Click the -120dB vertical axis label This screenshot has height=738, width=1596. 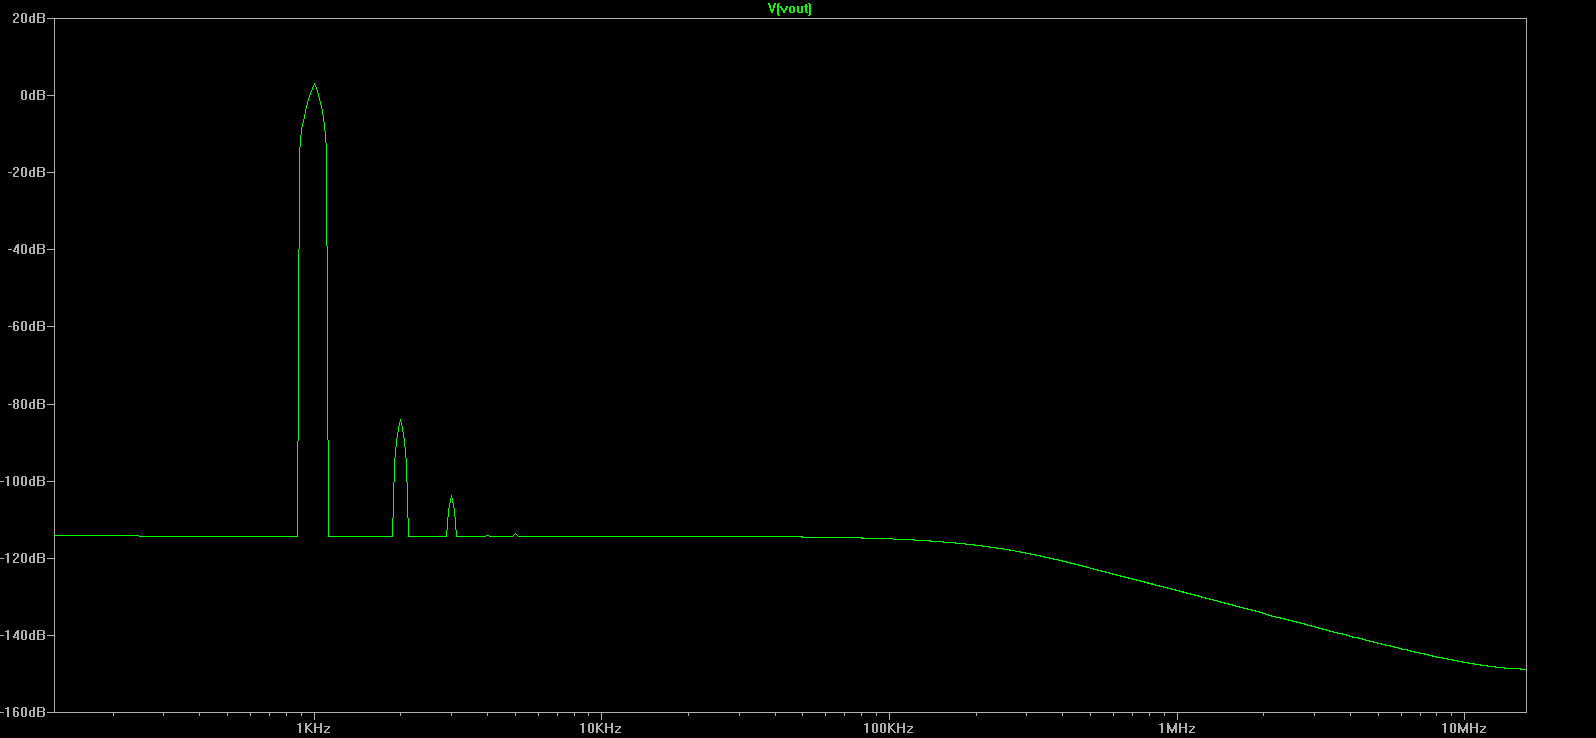click(25, 558)
